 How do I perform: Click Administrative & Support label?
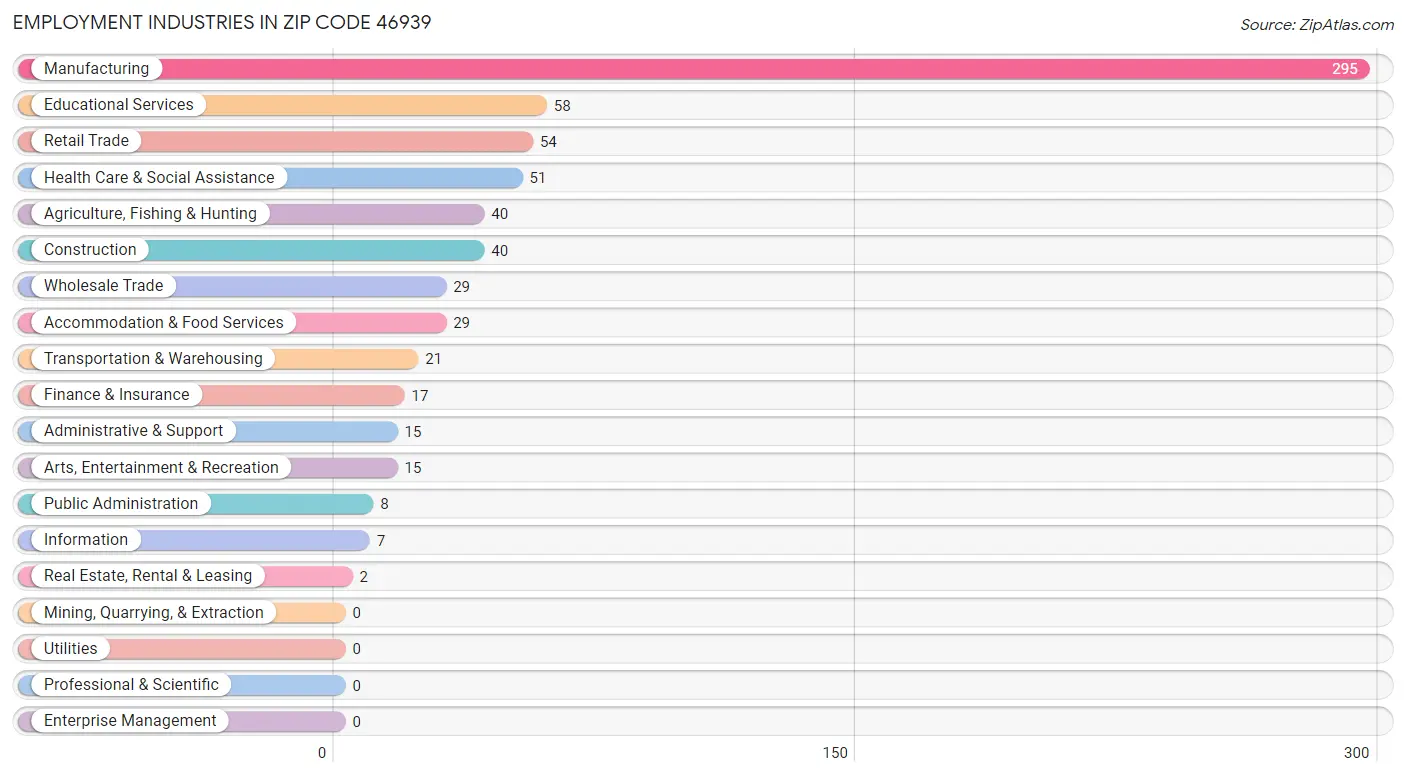point(133,431)
